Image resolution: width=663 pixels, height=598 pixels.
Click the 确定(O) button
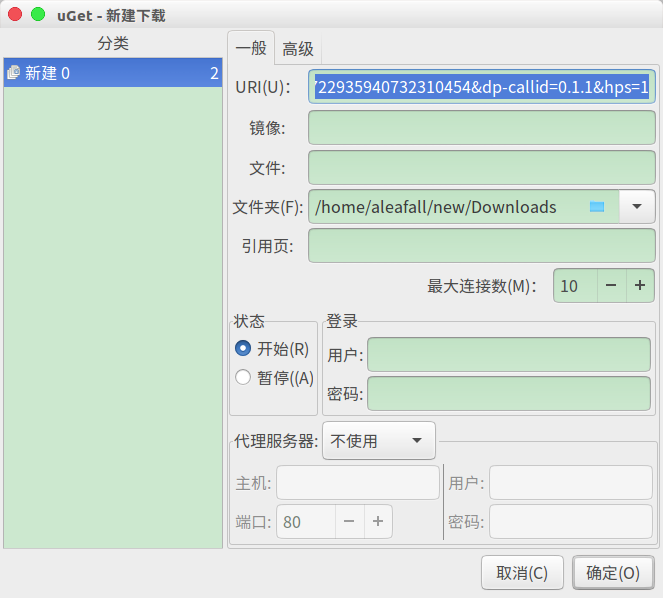tap(613, 573)
